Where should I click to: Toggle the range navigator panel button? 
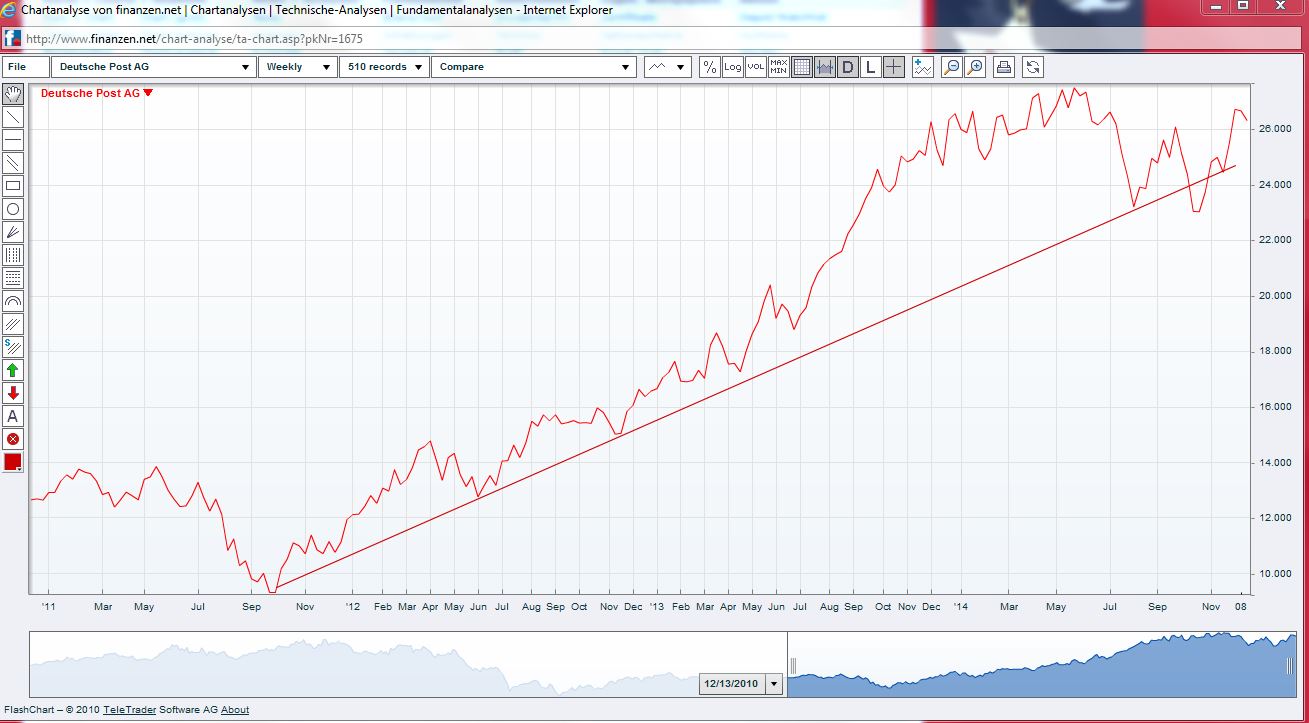(x=825, y=67)
